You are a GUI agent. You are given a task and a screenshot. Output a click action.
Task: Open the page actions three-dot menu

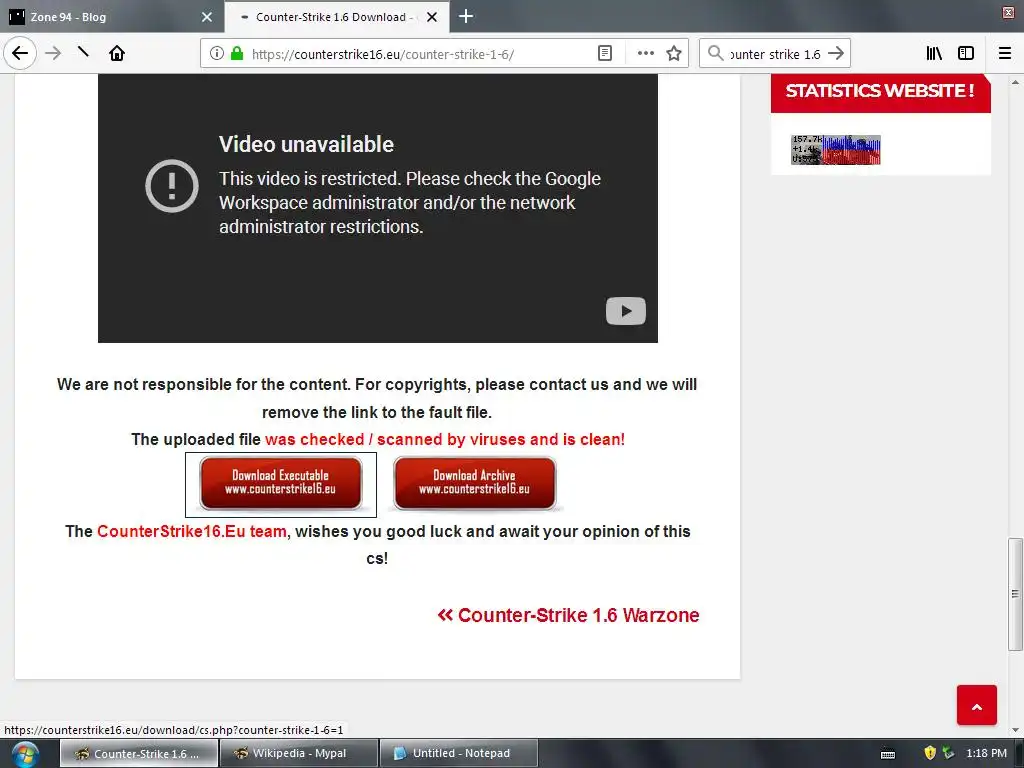(x=645, y=53)
